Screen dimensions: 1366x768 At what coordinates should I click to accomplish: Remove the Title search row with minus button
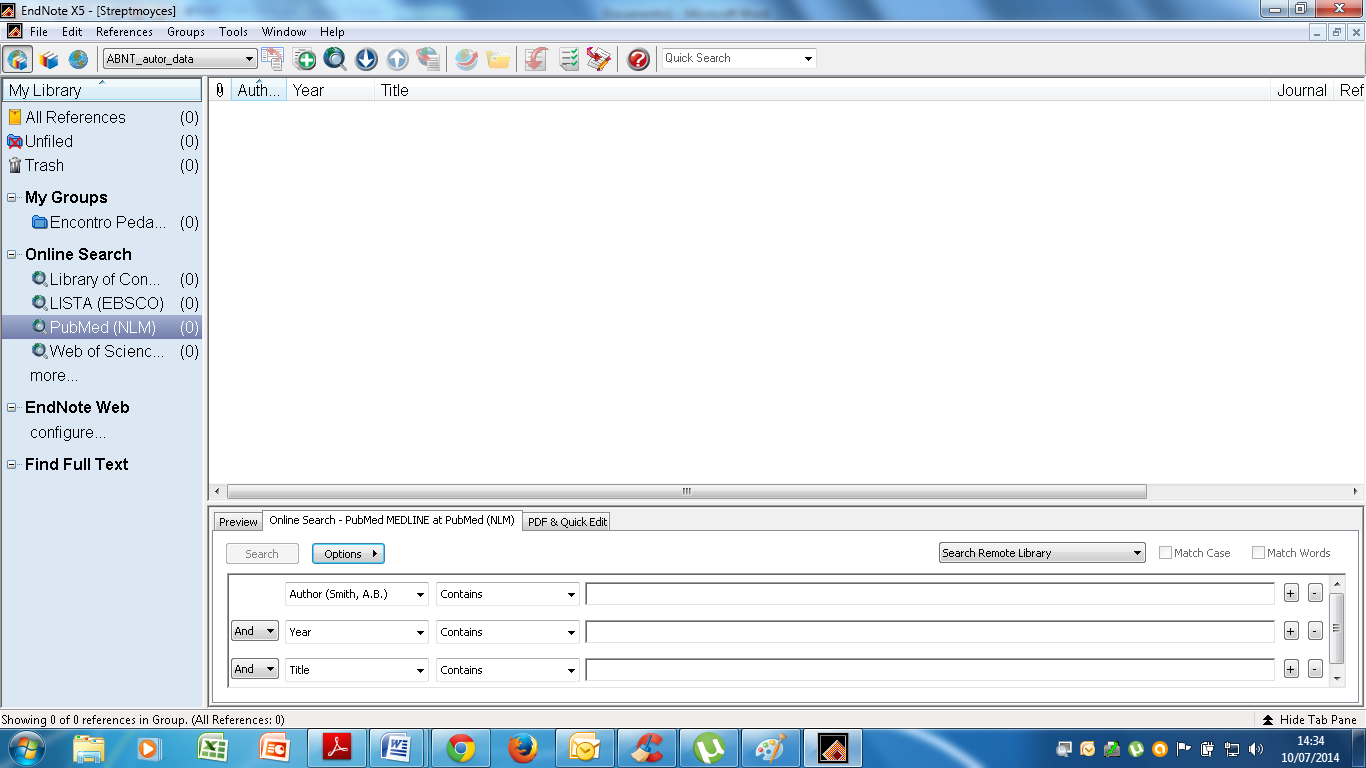[1315, 669]
